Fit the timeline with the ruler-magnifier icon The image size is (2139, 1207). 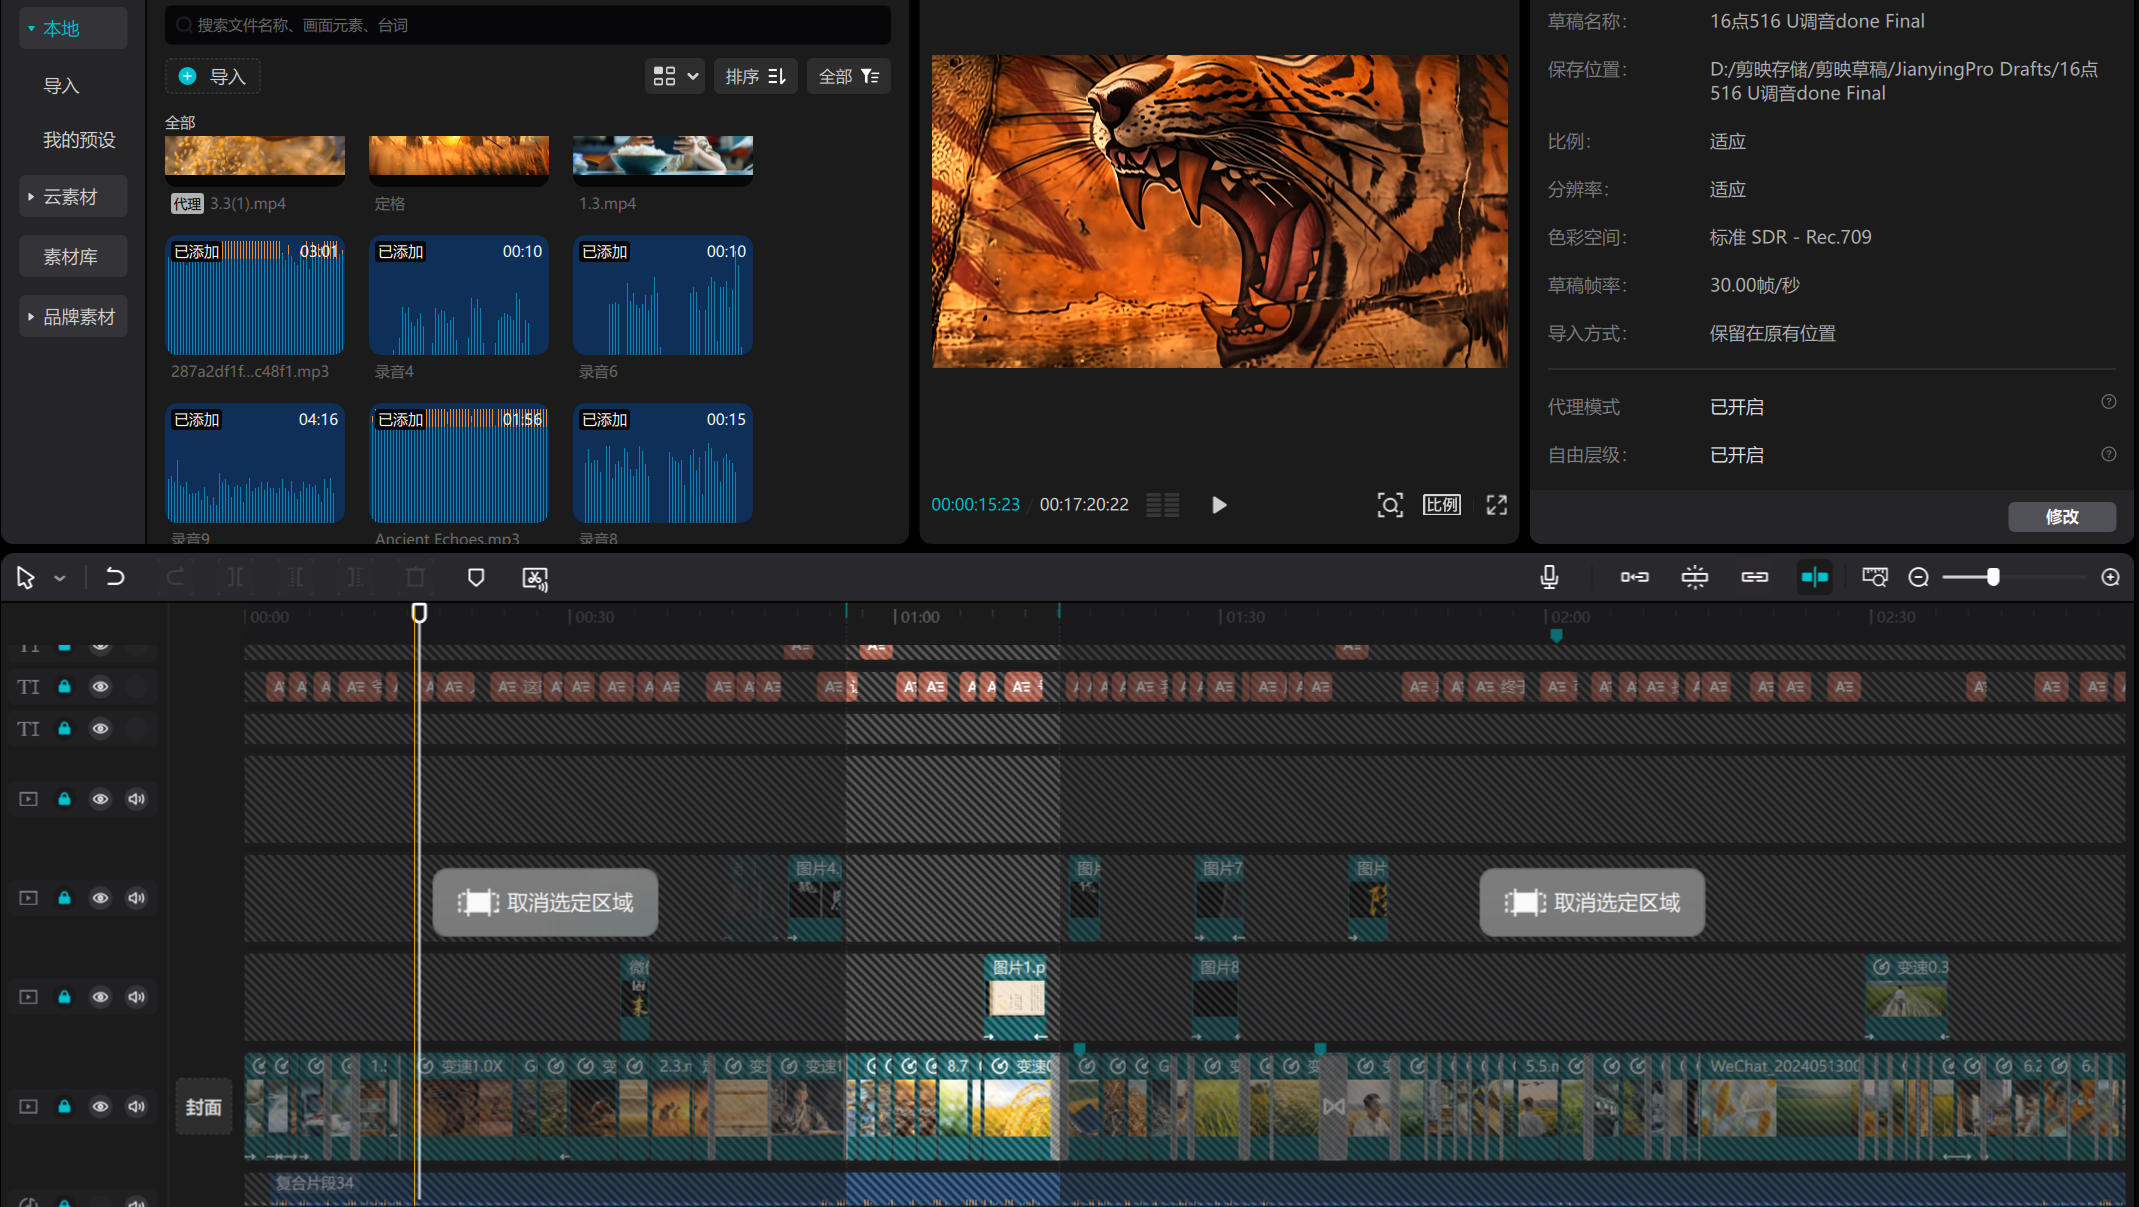1874,577
